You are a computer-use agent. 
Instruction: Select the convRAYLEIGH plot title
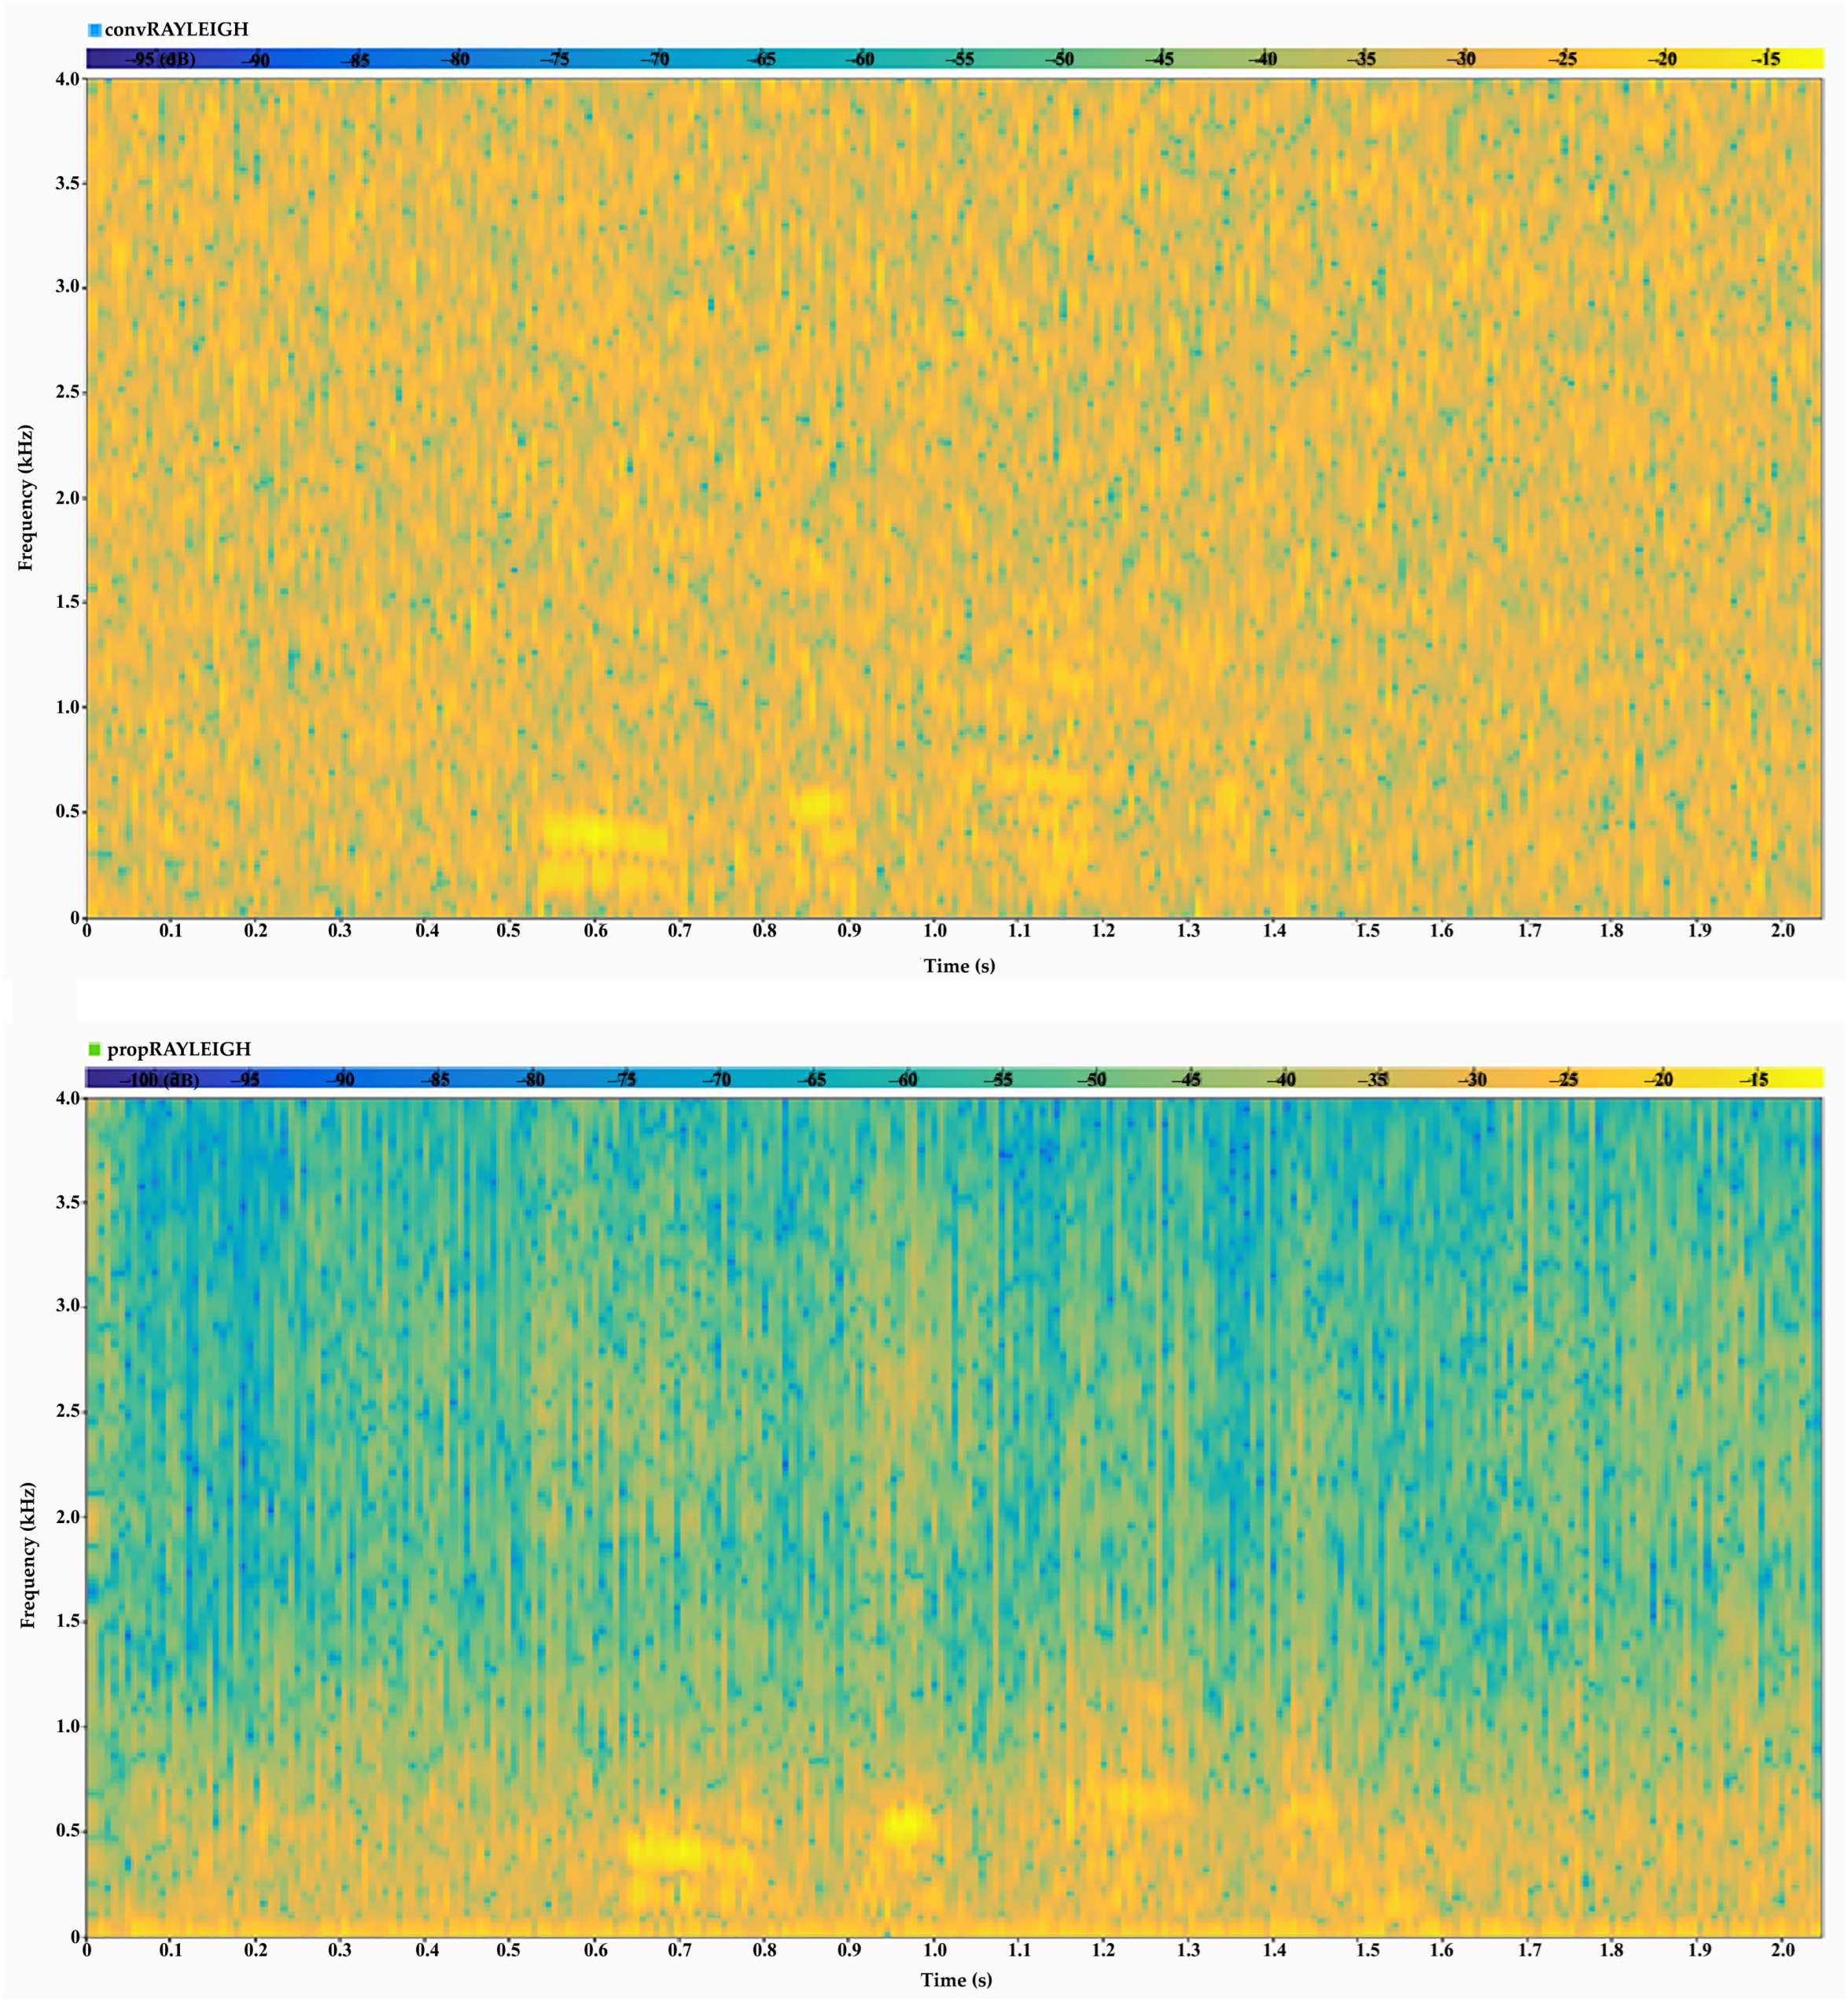coord(176,30)
